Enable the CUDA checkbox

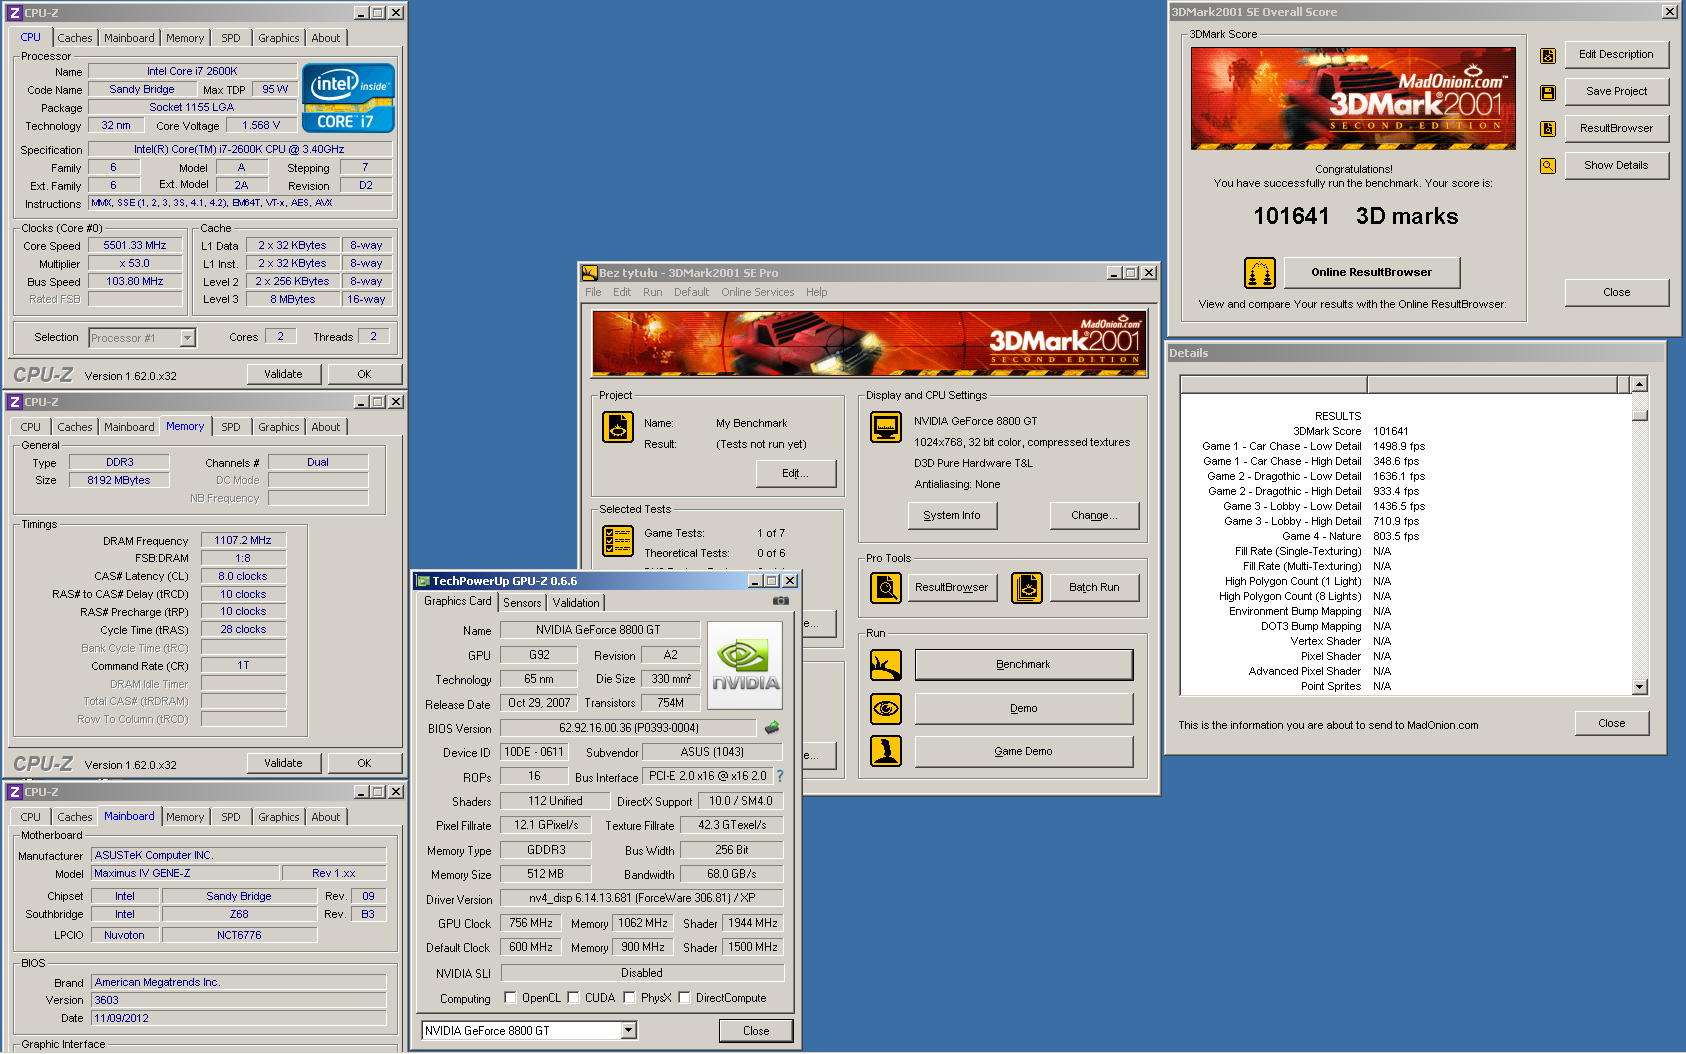tap(574, 998)
